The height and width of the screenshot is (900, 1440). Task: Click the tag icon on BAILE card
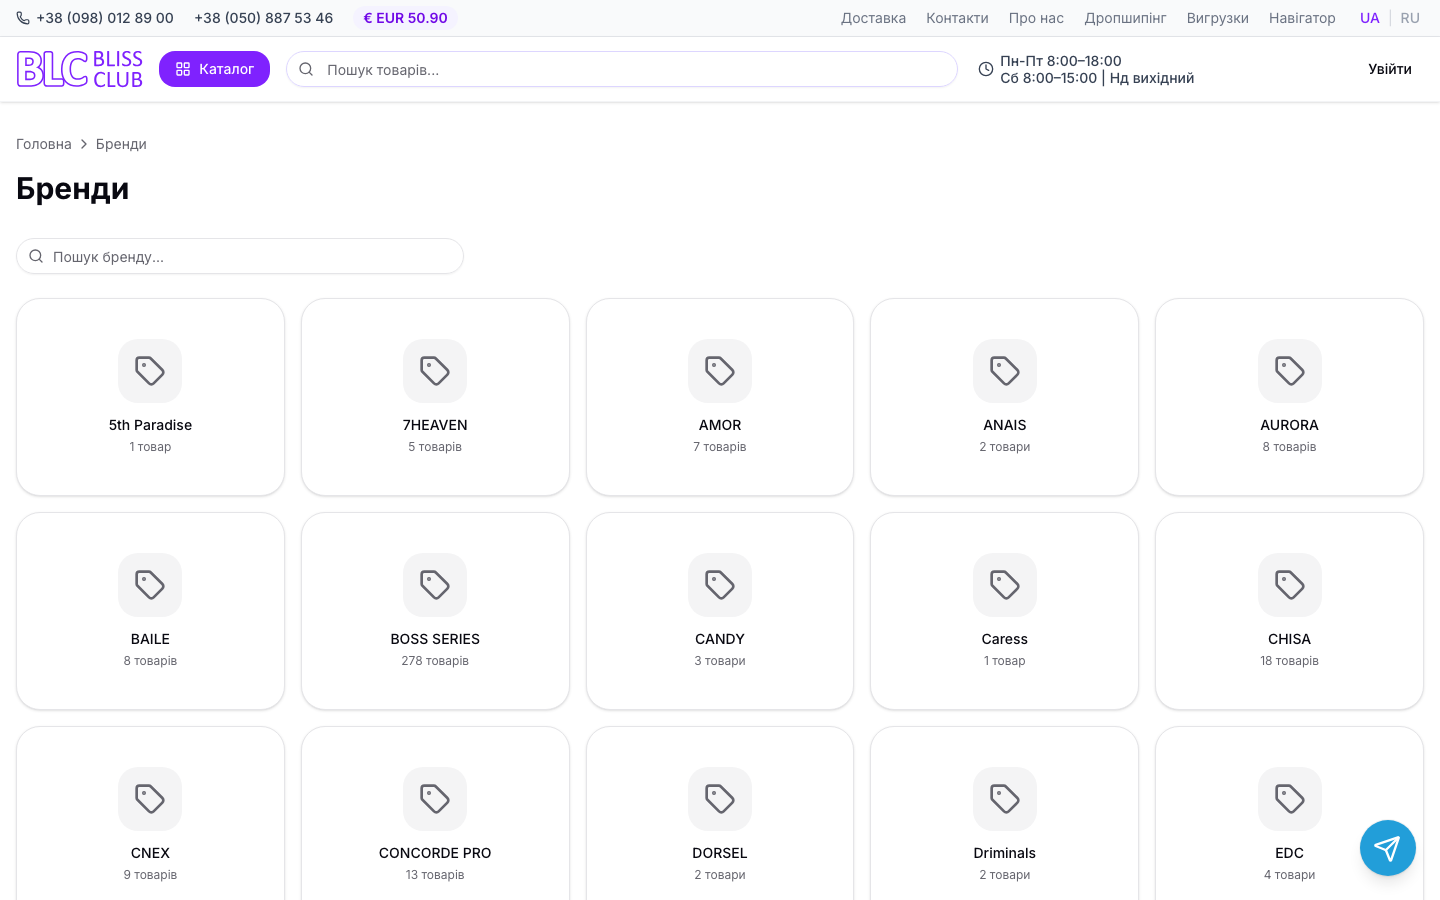click(150, 585)
